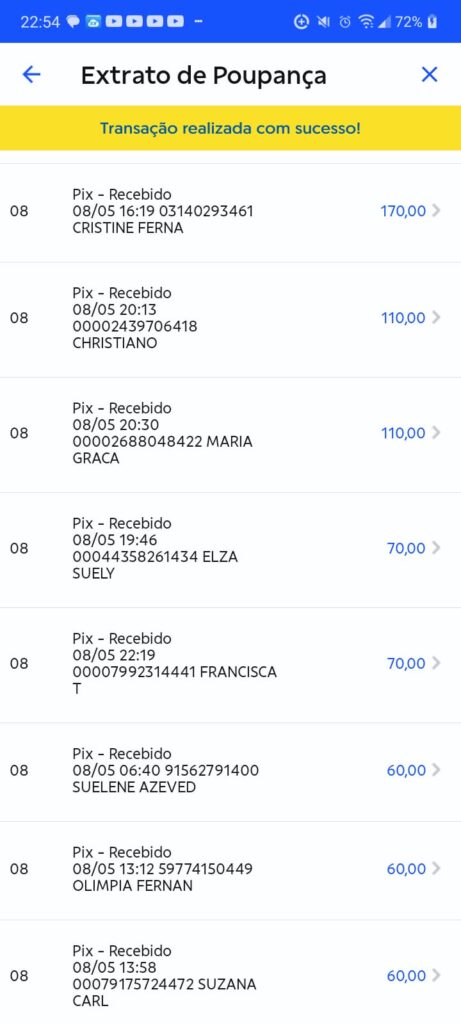Expand the Olimpia Fernan transaction chevron
Image resolution: width=461 pixels, height=1024 pixels.
point(437,869)
